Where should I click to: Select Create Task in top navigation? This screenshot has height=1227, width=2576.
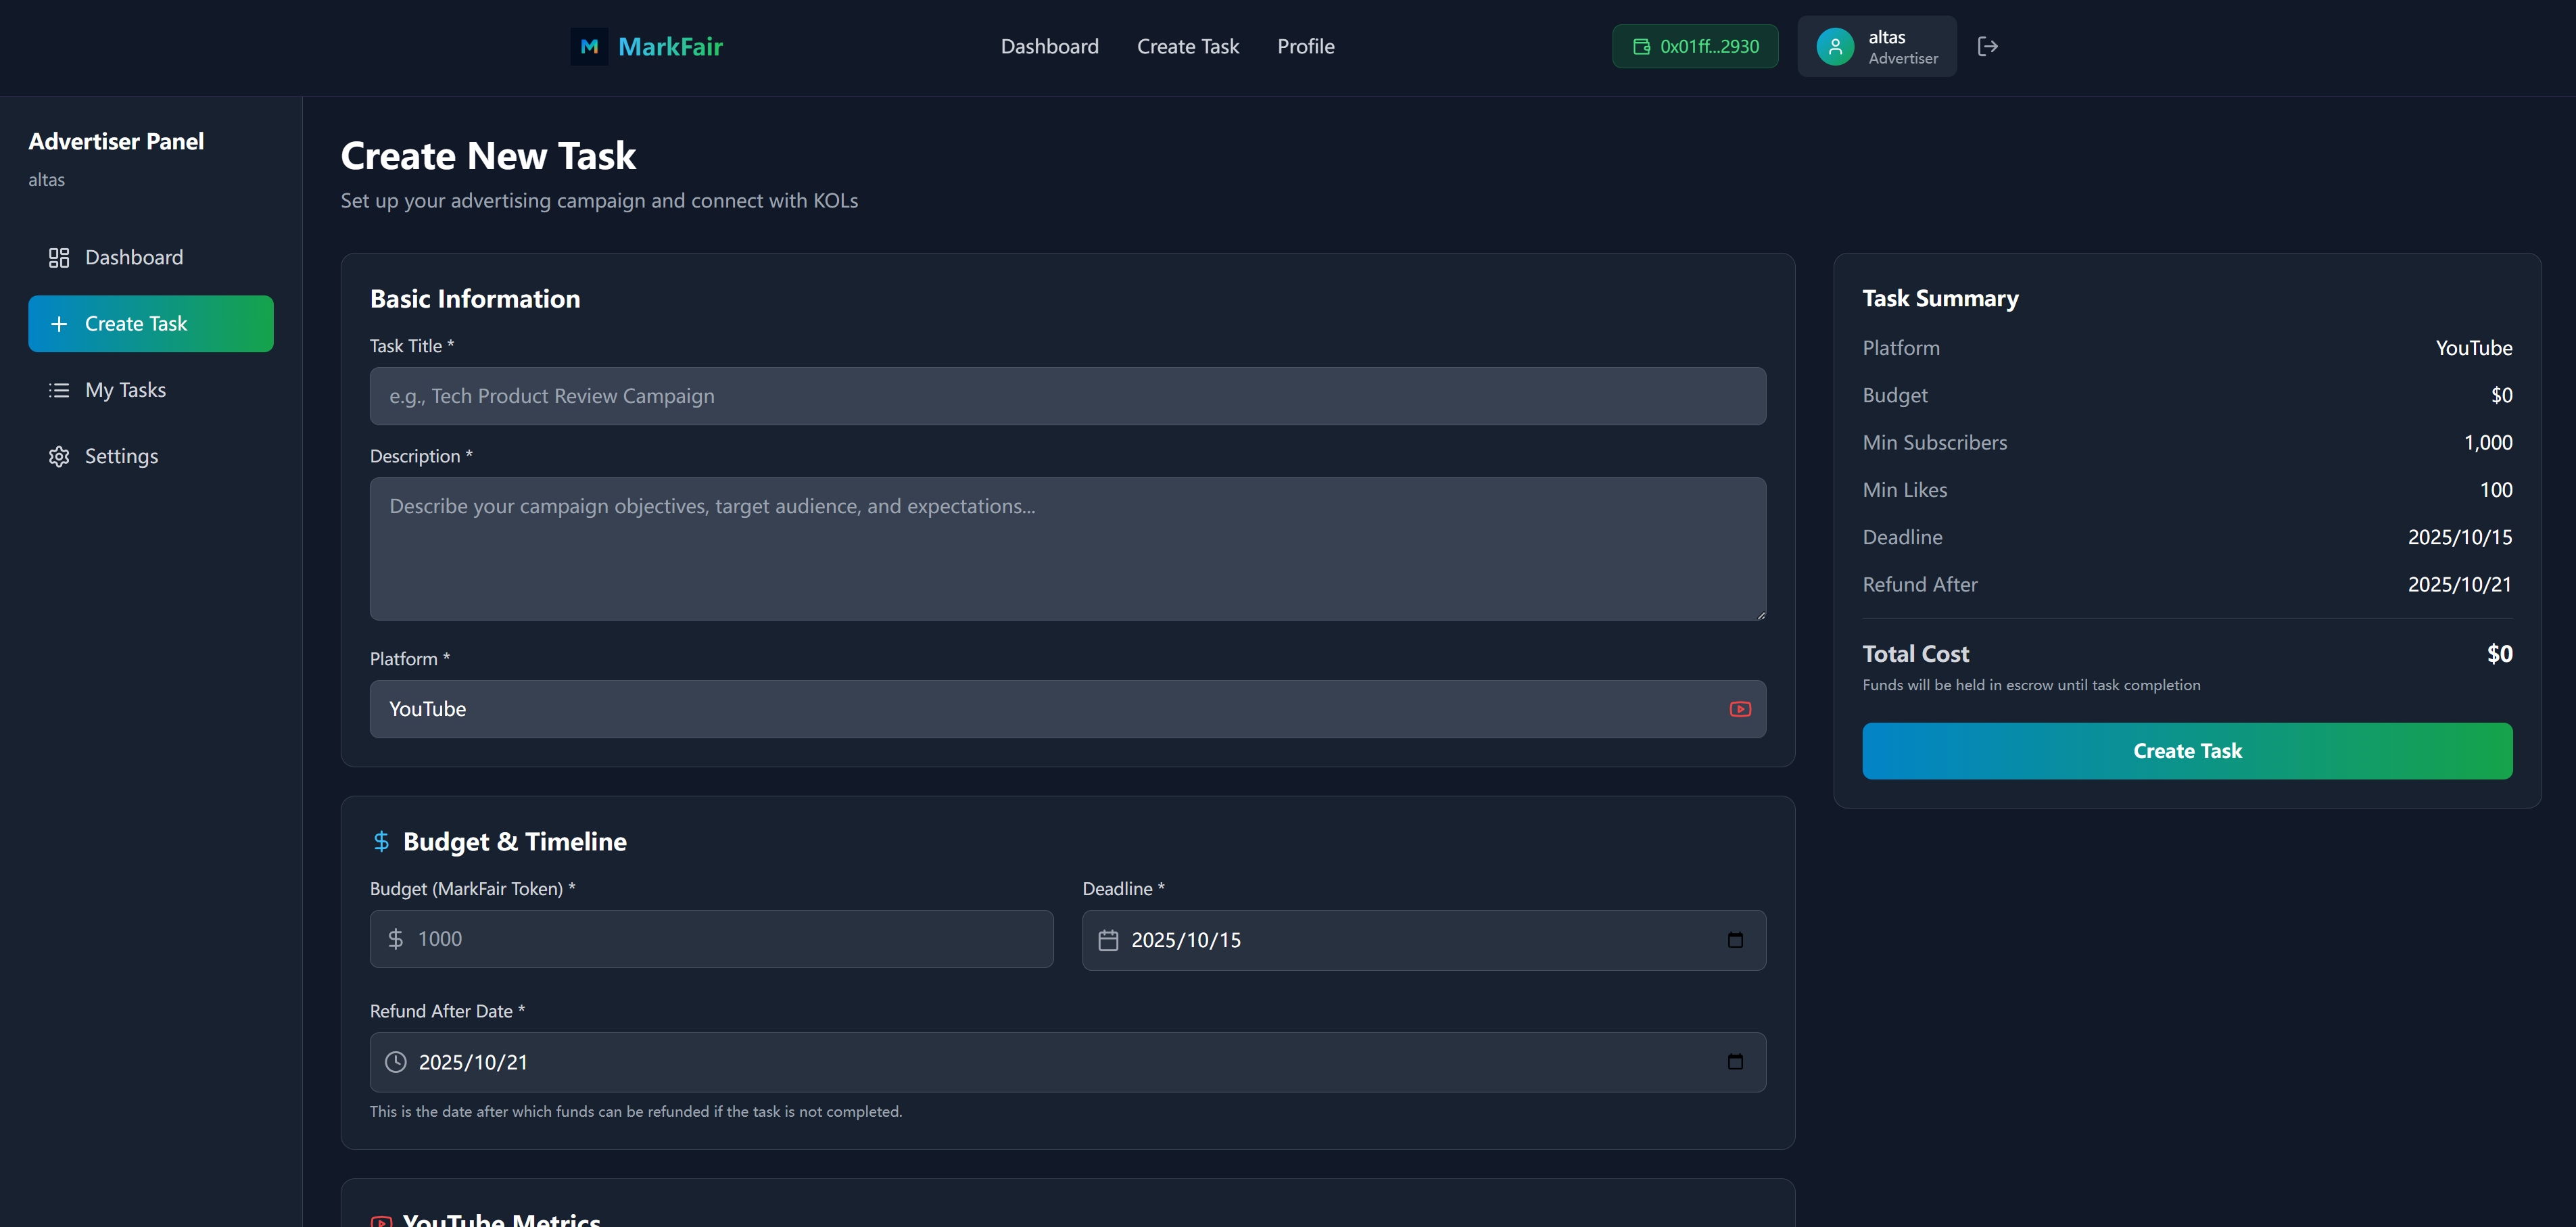pyautogui.click(x=1187, y=46)
